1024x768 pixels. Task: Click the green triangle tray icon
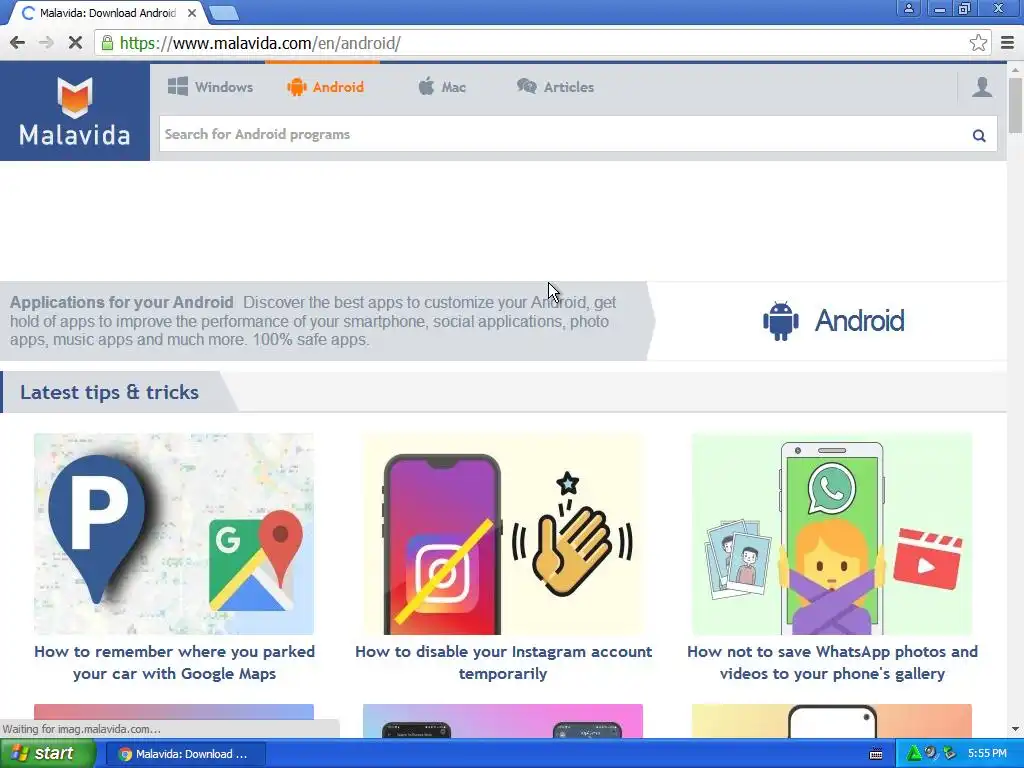(x=913, y=753)
